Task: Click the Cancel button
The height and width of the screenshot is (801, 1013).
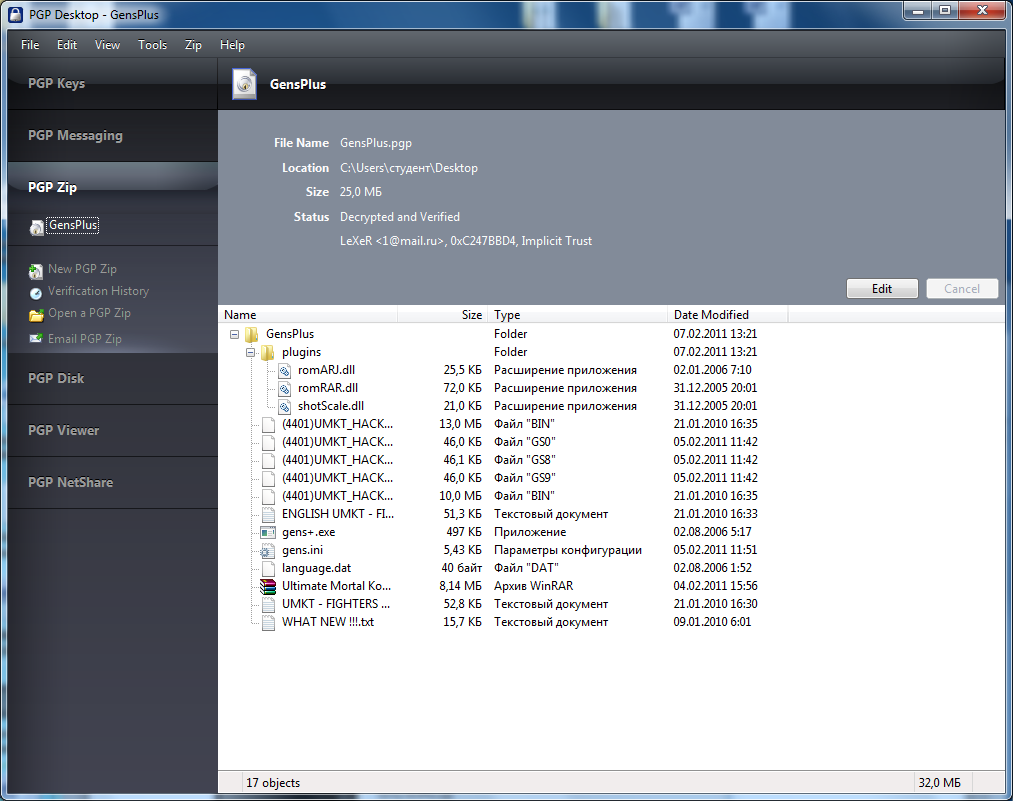Action: click(x=962, y=289)
